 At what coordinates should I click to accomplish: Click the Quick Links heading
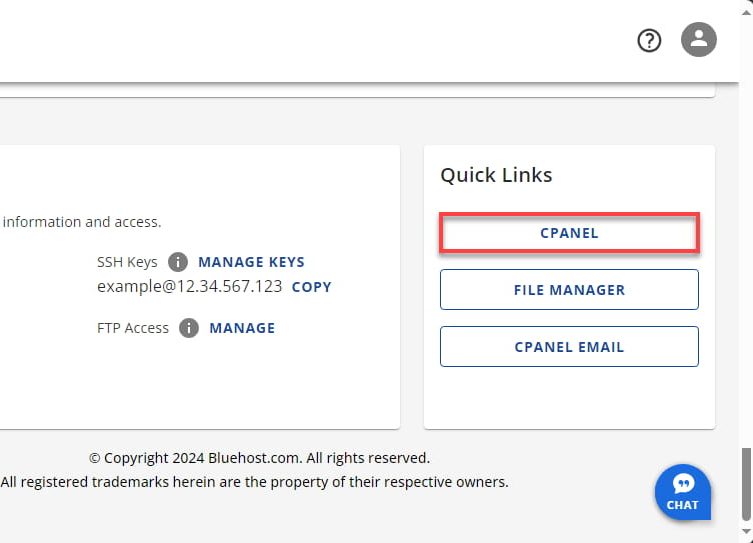(496, 175)
